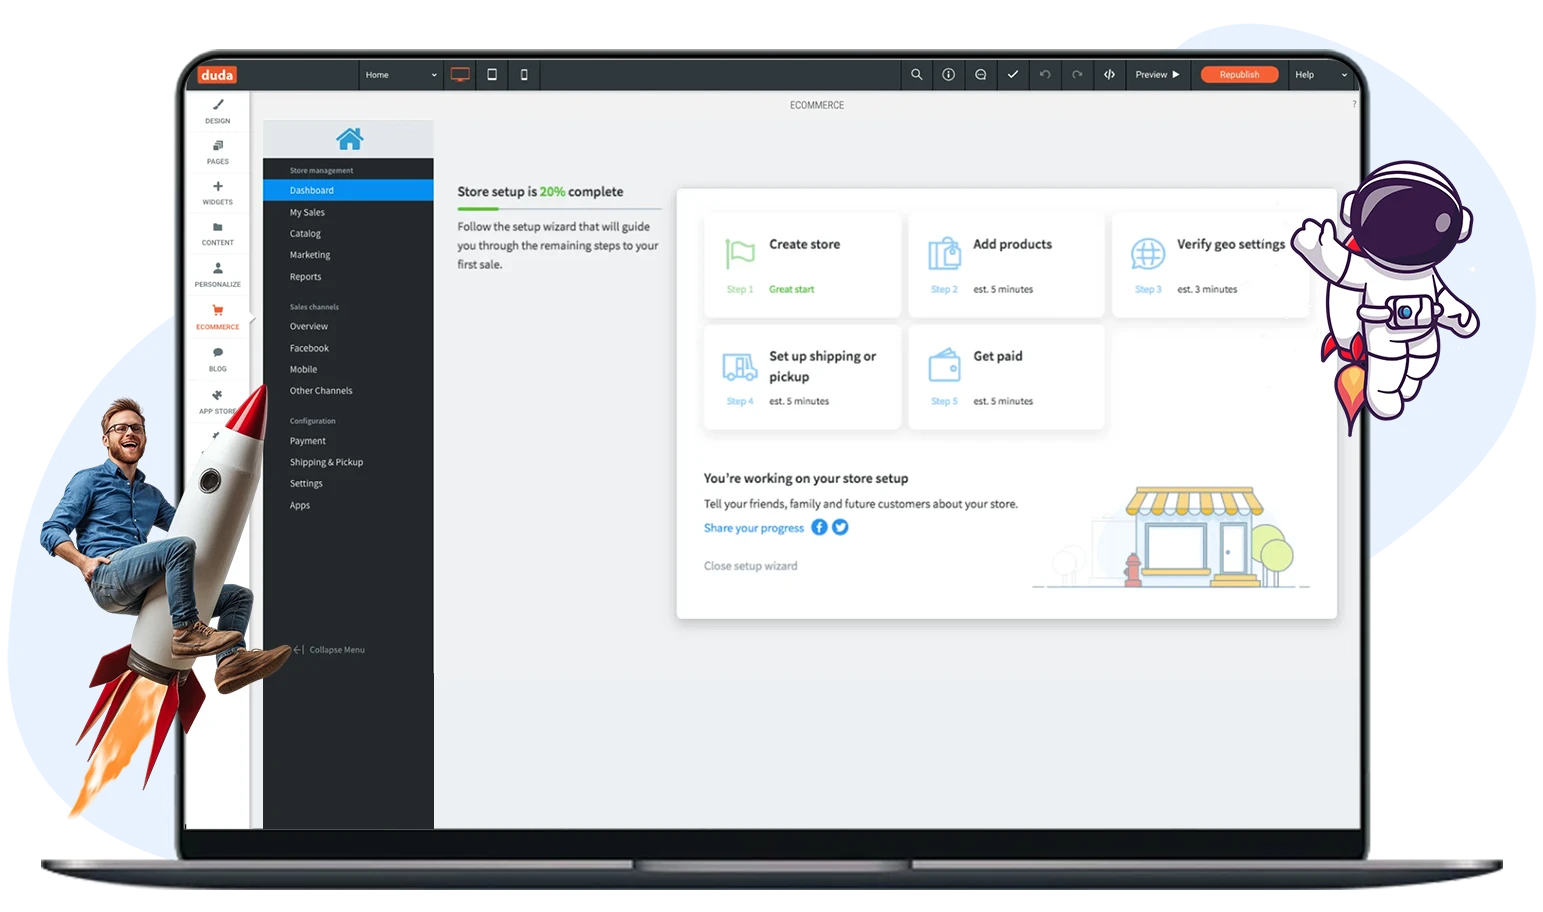Viewport: 1543px width, 912px height.
Task: Open Catalog in store management menu
Action: pos(305,234)
